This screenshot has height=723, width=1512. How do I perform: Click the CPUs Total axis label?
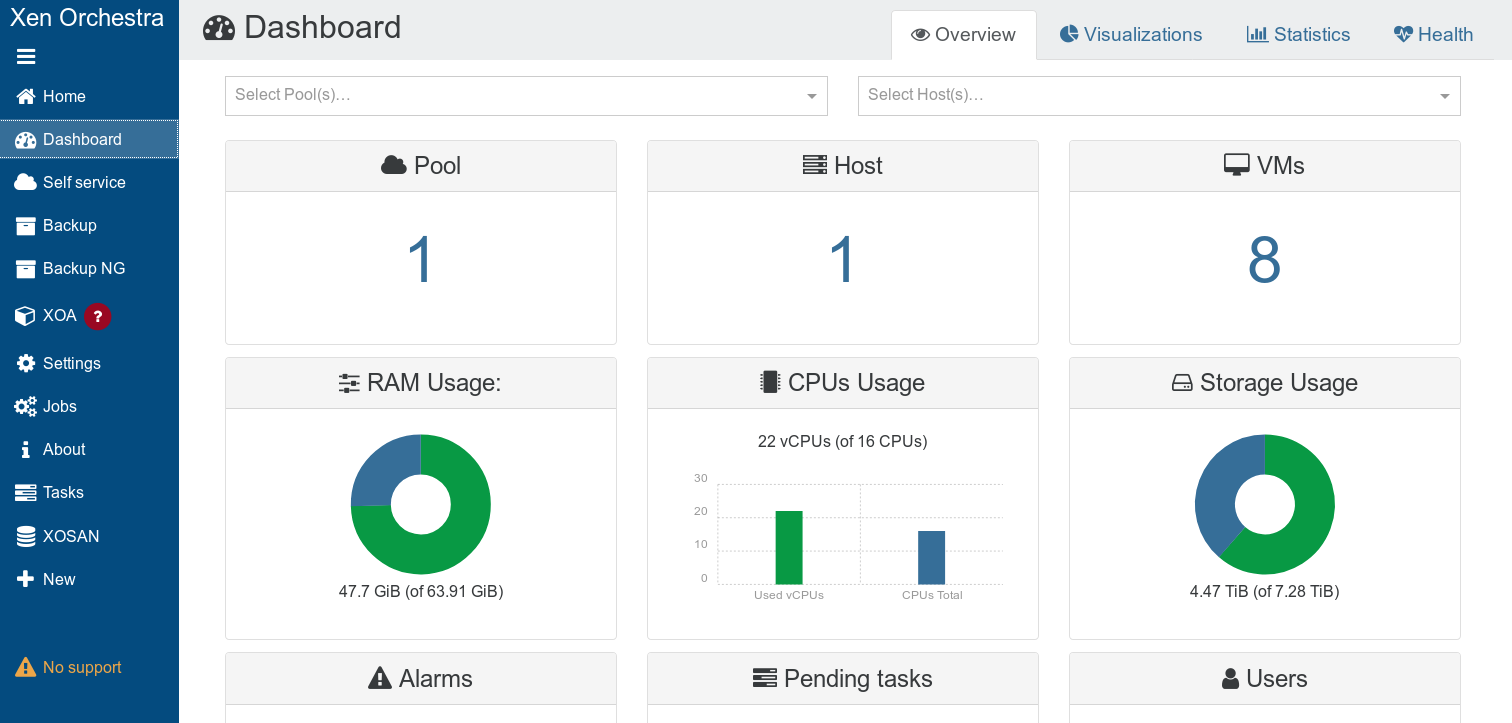(x=932, y=595)
